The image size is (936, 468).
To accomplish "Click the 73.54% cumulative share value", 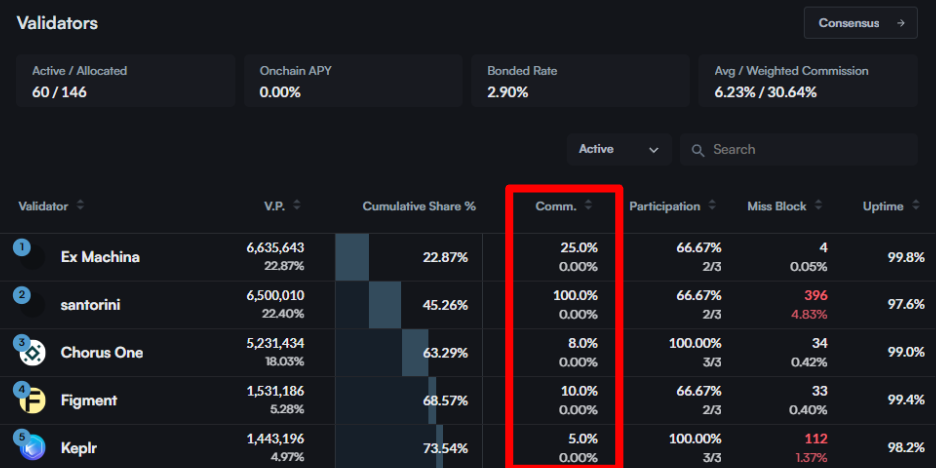I will click(445, 448).
